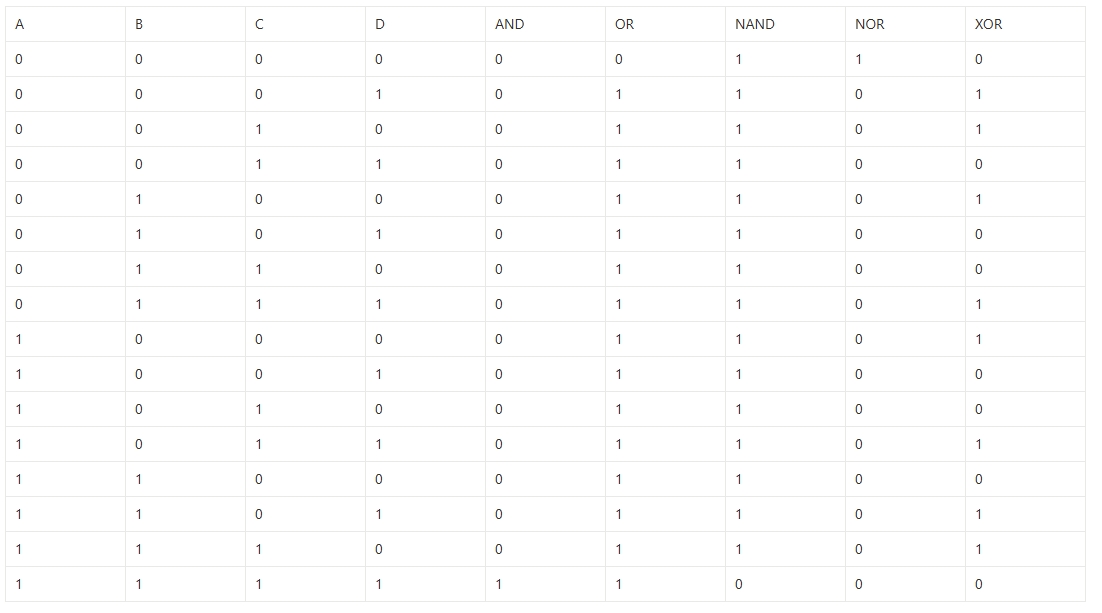This screenshot has height=613, width=1102.
Task: Select the XOR result for inputs 1111
Action: 979,584
